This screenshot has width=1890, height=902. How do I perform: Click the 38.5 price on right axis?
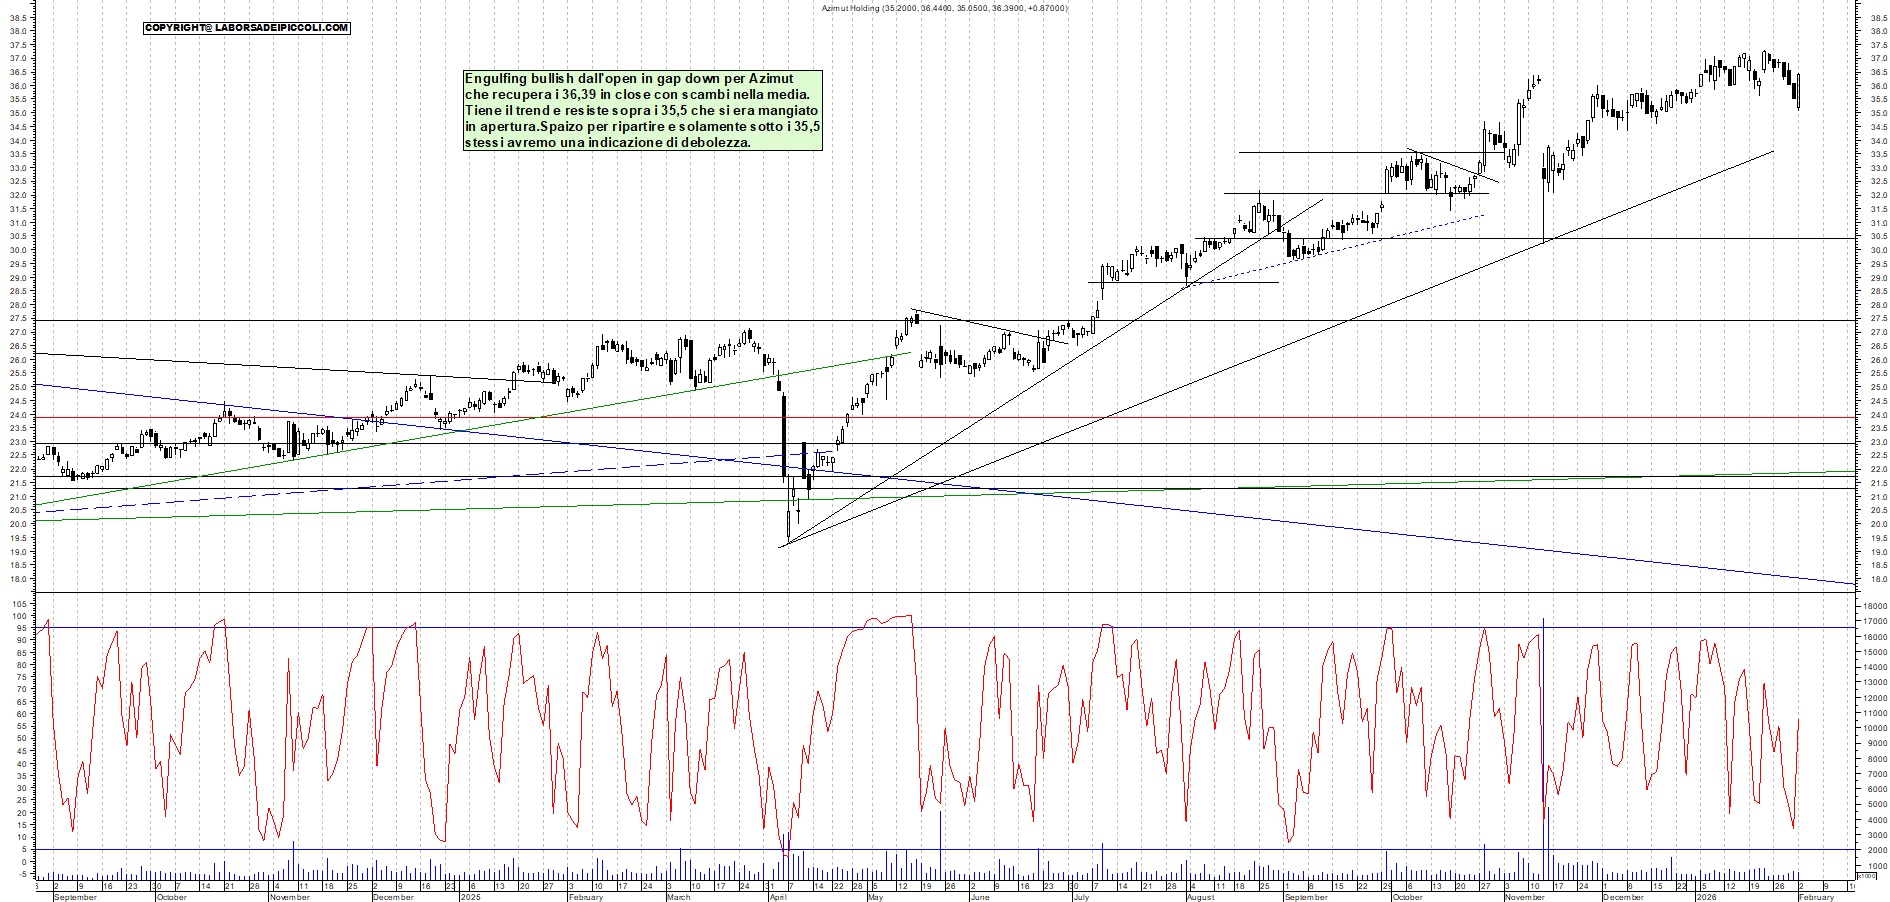click(1878, 17)
